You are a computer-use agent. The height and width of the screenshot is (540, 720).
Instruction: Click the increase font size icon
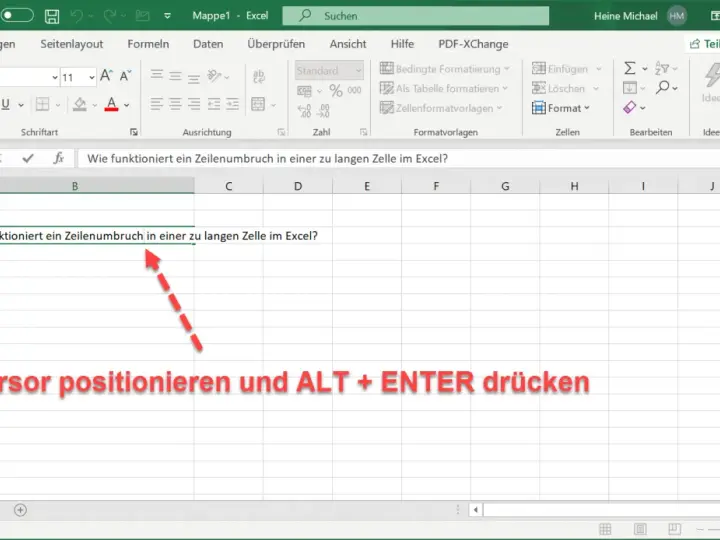(x=107, y=75)
